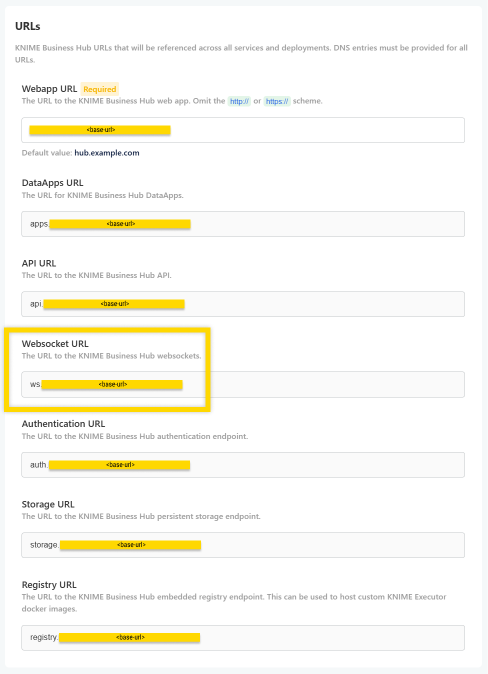
Task: Click the Required badge beside Webapp URL
Action: [x=100, y=89]
